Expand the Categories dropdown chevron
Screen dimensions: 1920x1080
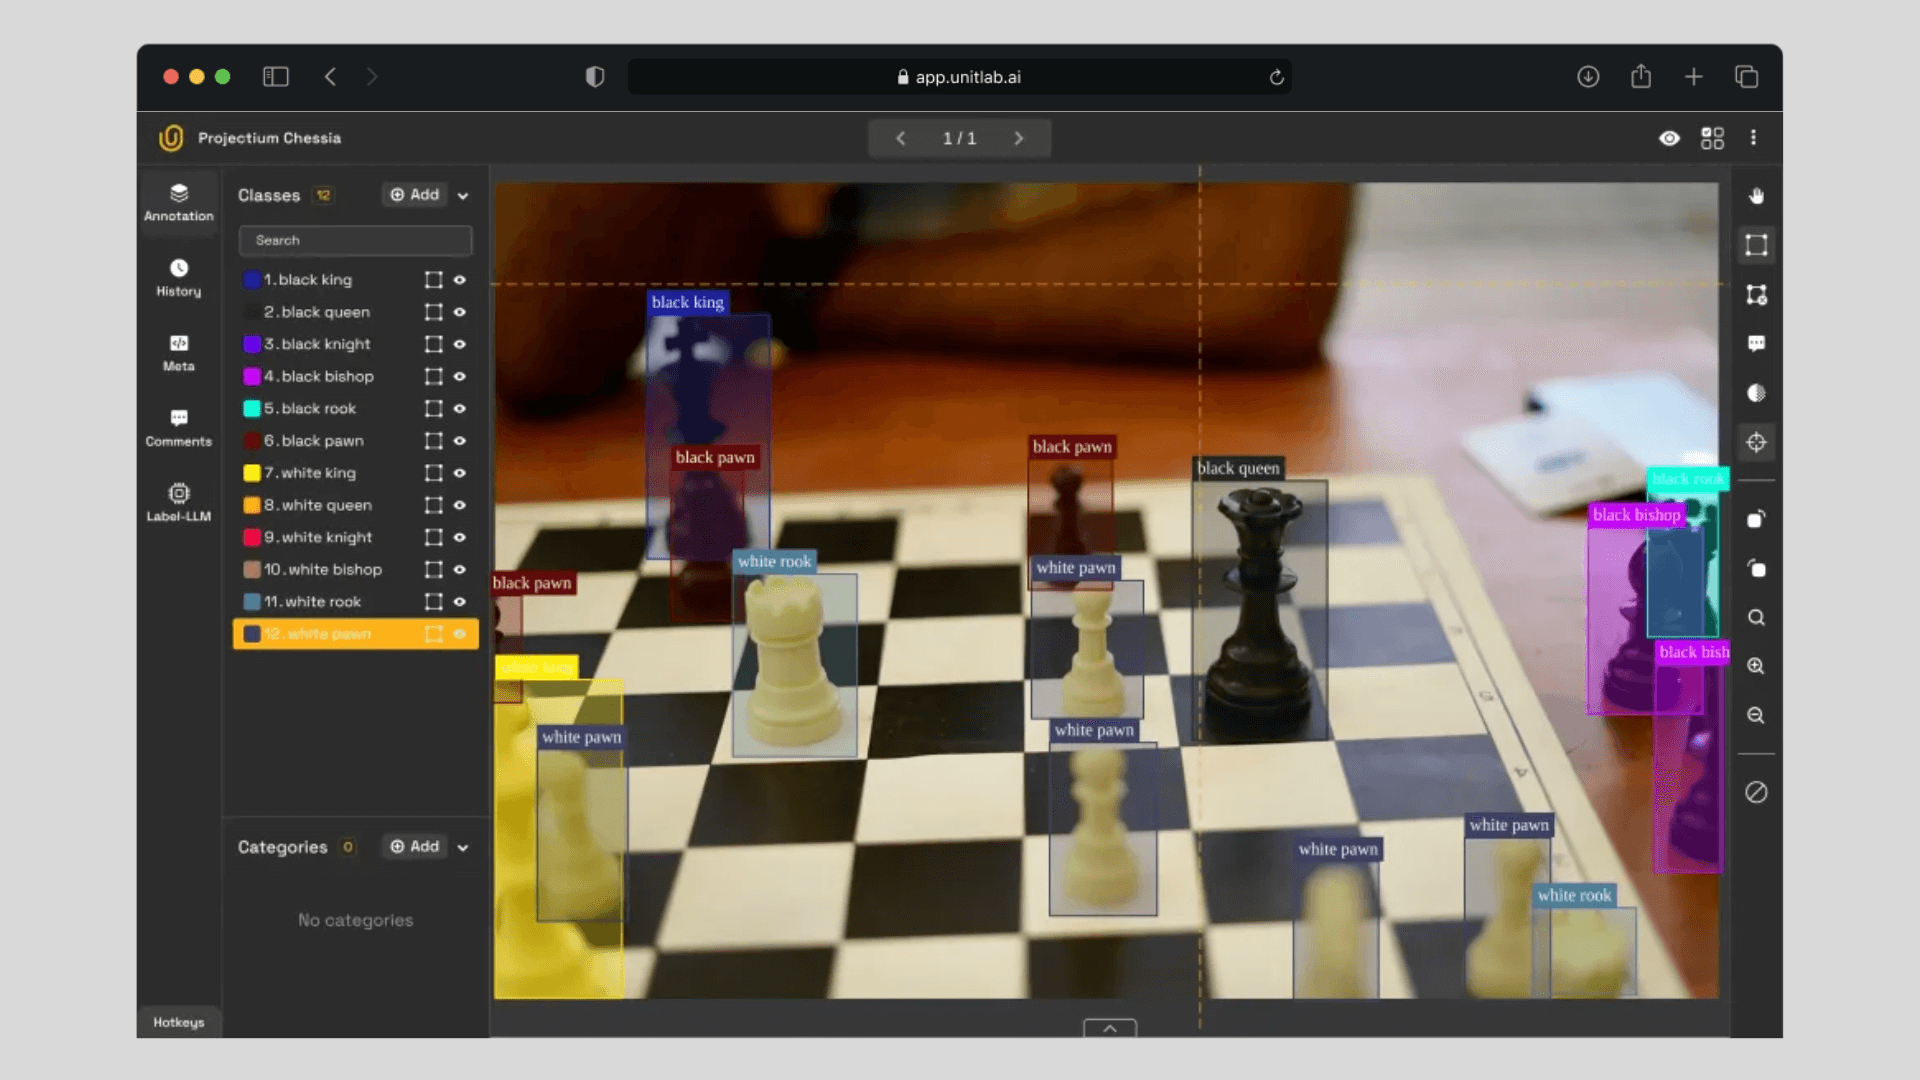462,846
